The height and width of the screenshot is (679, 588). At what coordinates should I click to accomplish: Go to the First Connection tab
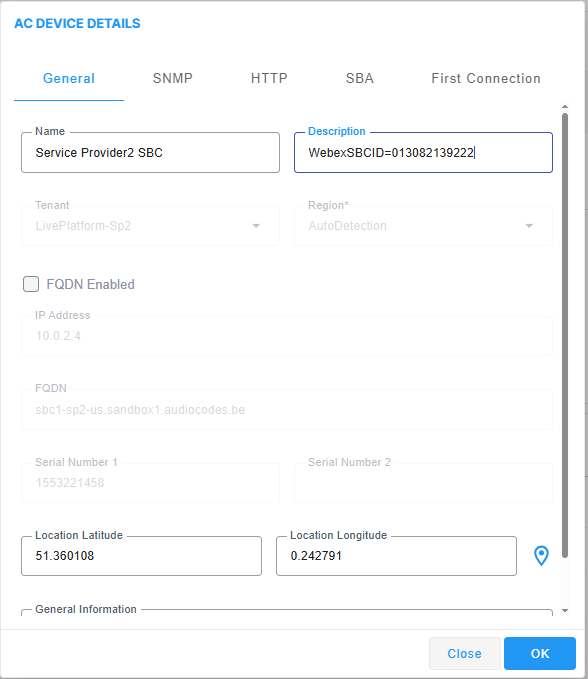(486, 78)
